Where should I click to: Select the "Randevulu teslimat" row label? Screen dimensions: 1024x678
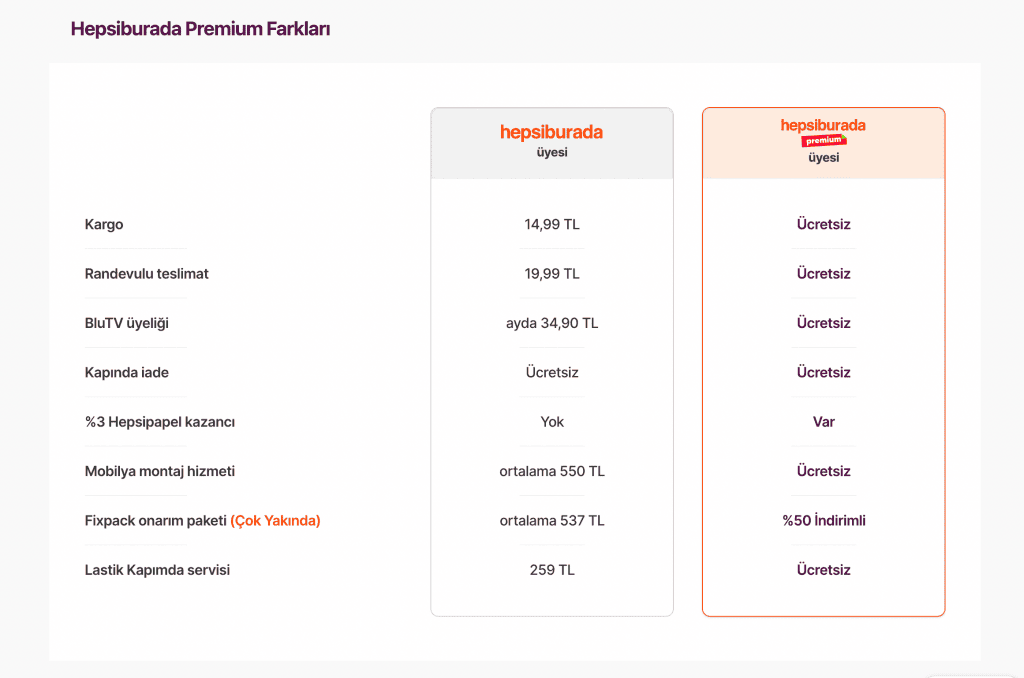[147, 274]
